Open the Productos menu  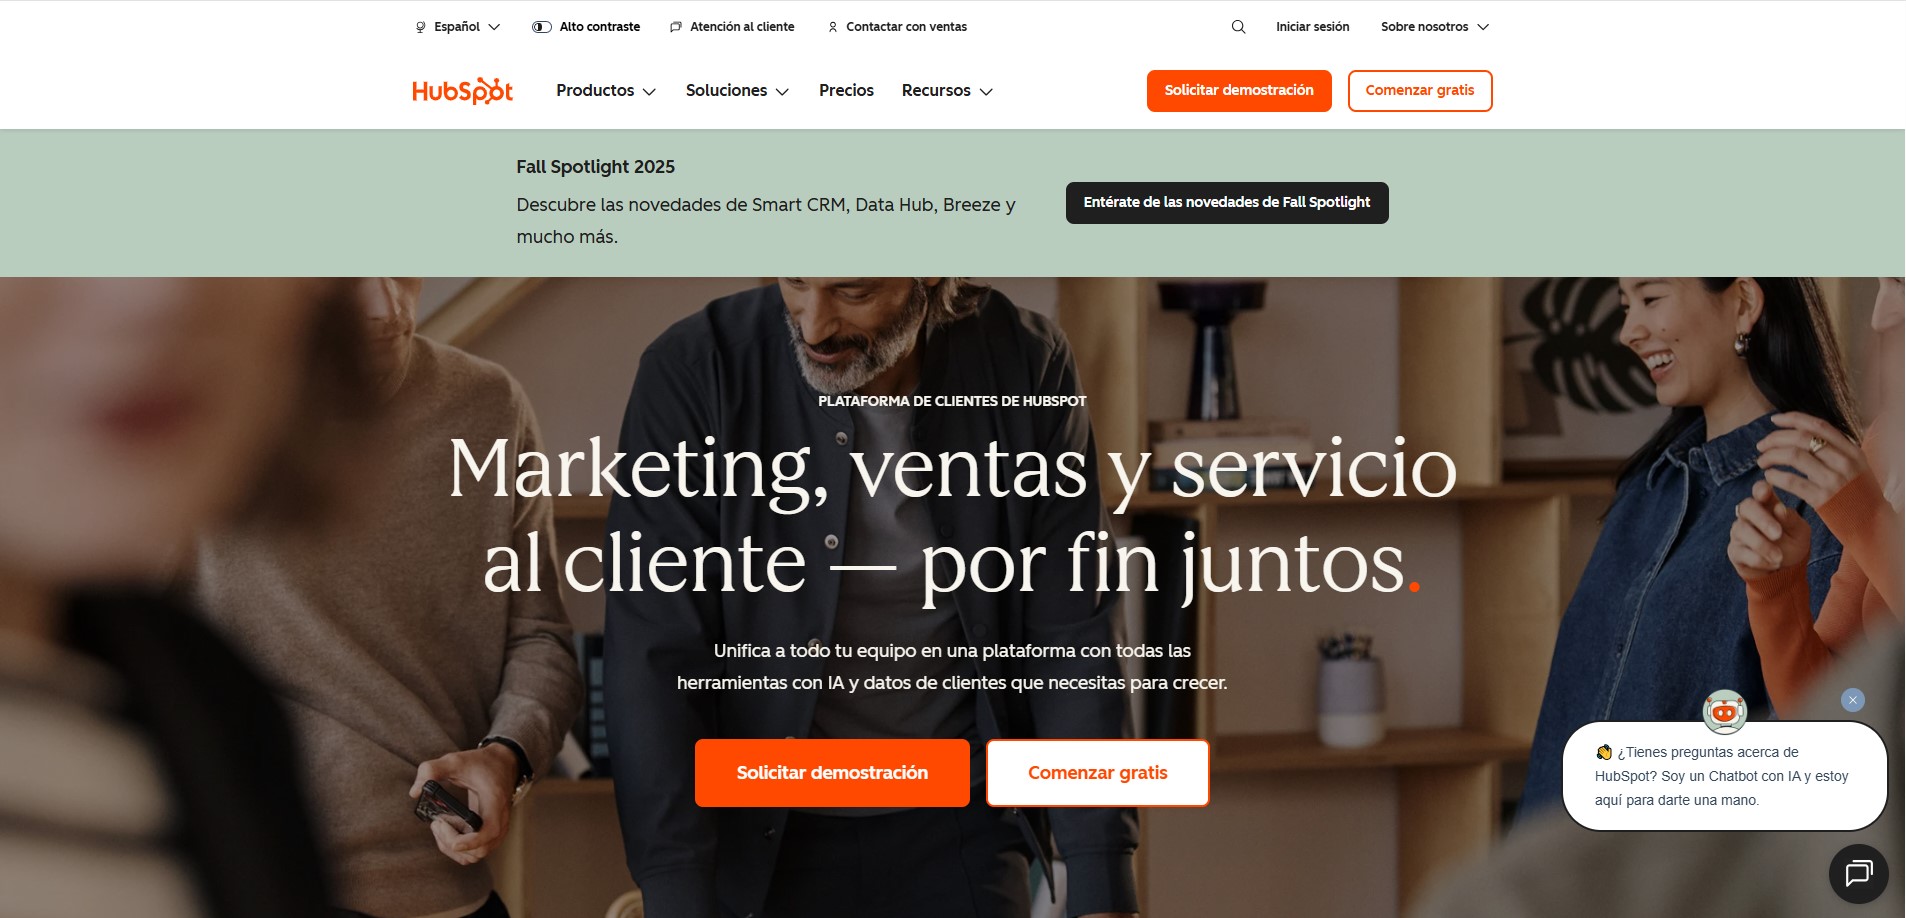(606, 91)
